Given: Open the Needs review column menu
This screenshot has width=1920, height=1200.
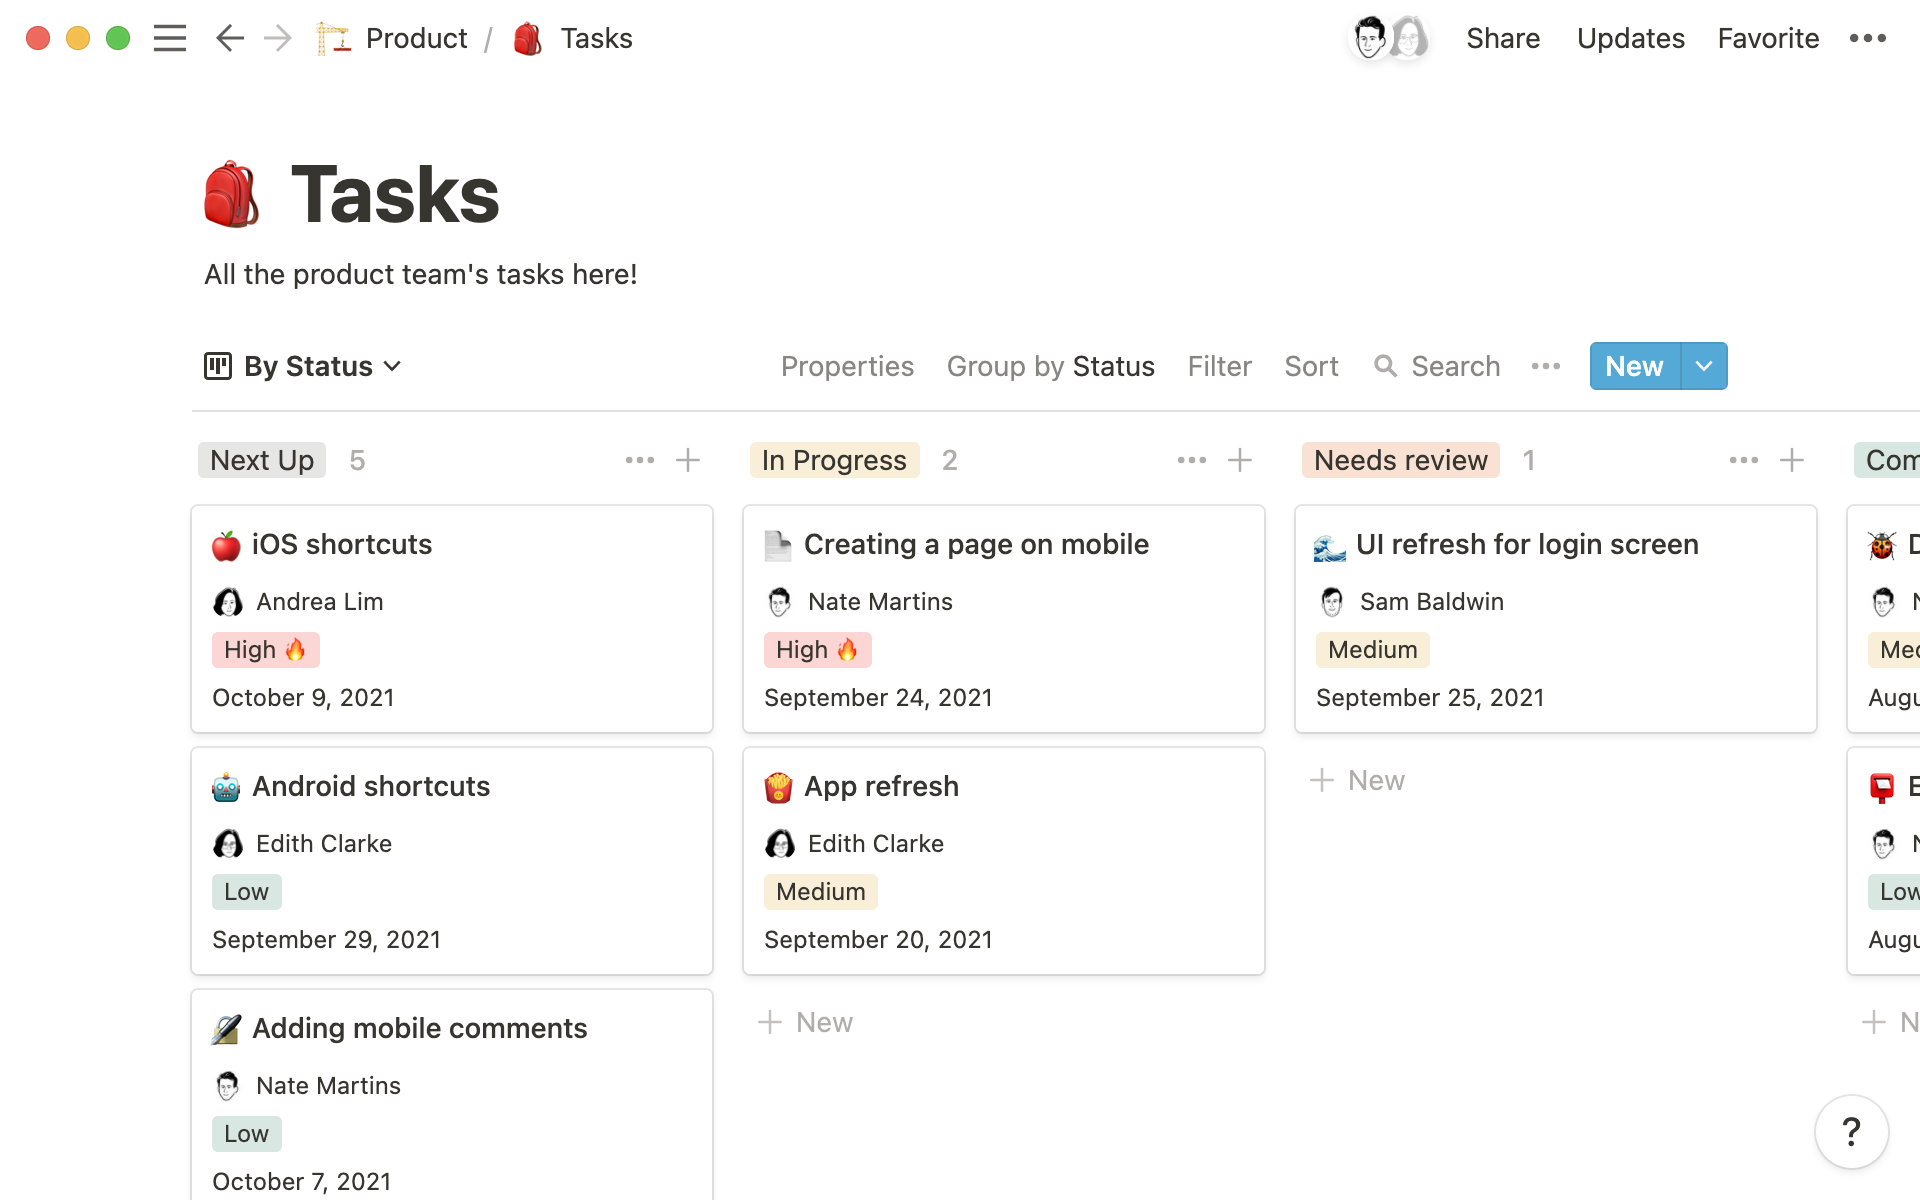Looking at the screenshot, I should pyautogui.click(x=1742, y=460).
